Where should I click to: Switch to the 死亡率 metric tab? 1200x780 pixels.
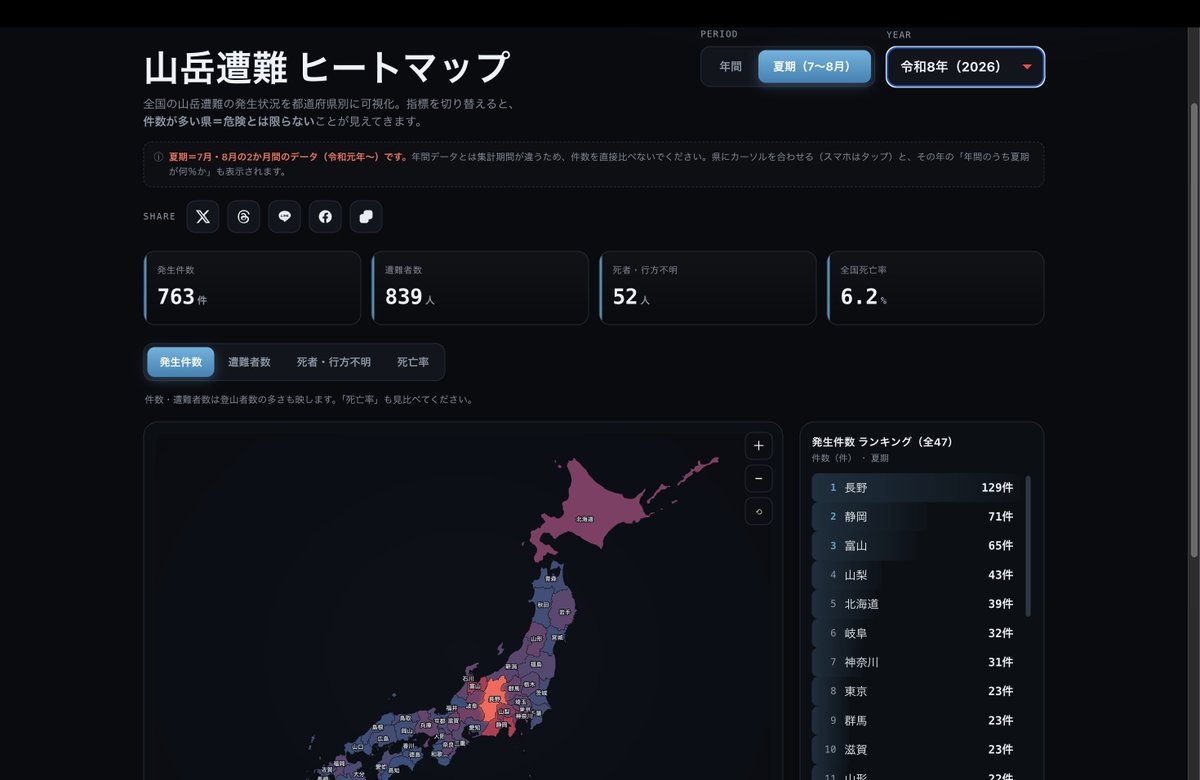pos(413,362)
